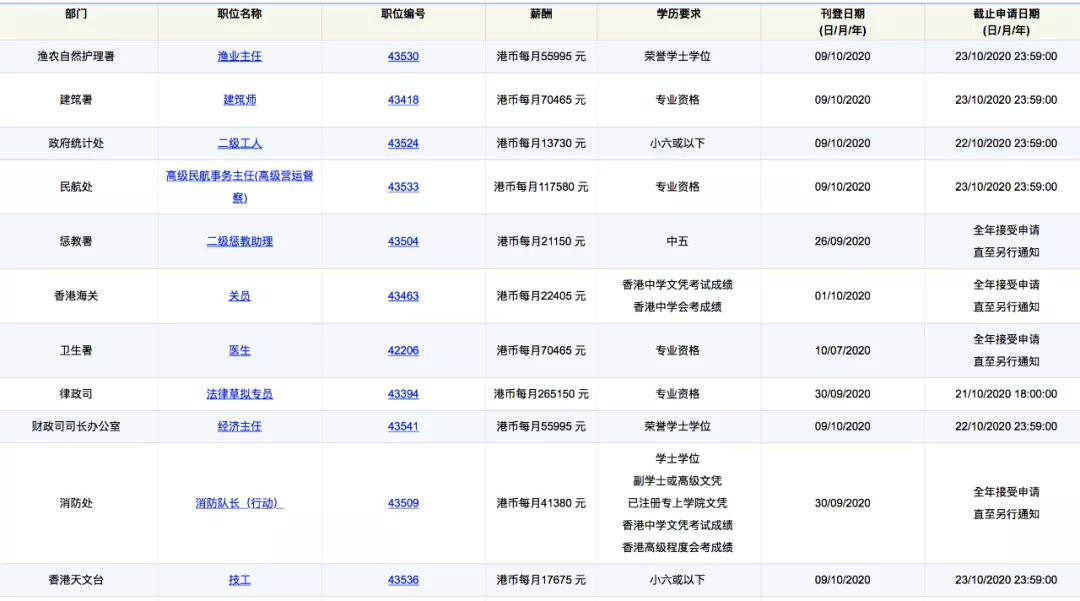Click job number 43530 link

point(403,57)
